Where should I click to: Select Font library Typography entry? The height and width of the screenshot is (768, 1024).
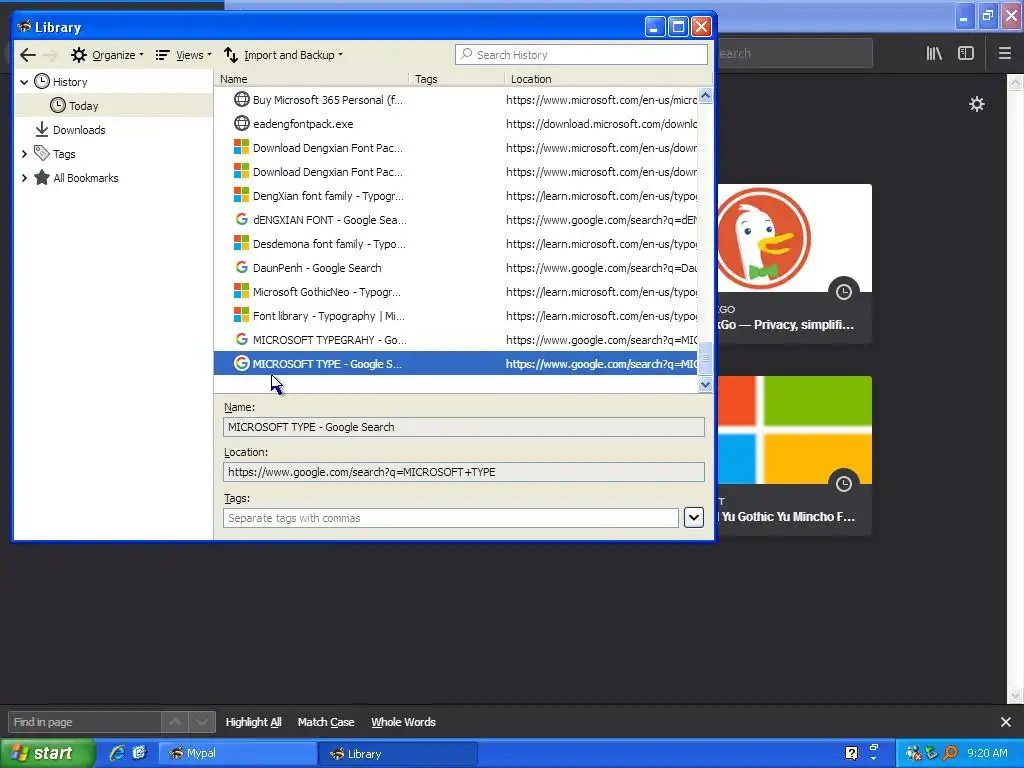[x=456, y=316]
